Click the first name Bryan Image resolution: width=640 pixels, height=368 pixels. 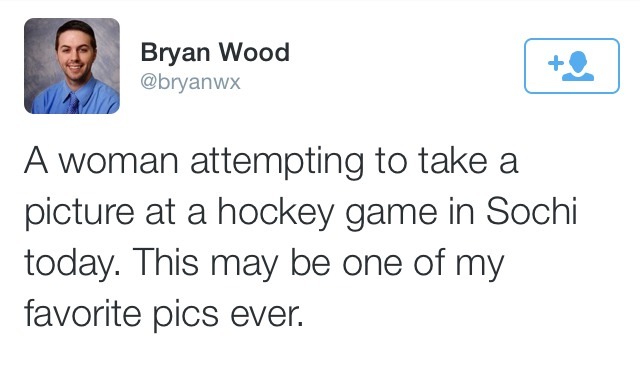(175, 53)
